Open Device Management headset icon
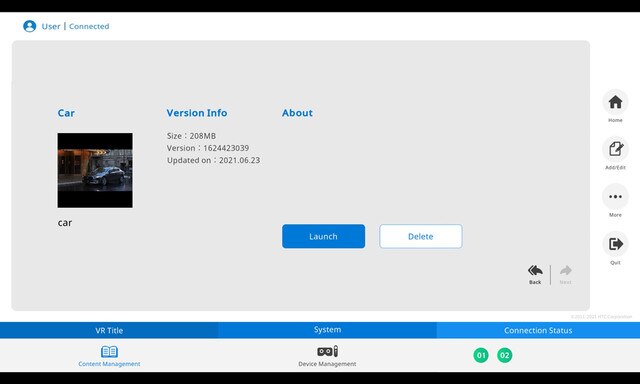This screenshot has width=640, height=384. 327,351
